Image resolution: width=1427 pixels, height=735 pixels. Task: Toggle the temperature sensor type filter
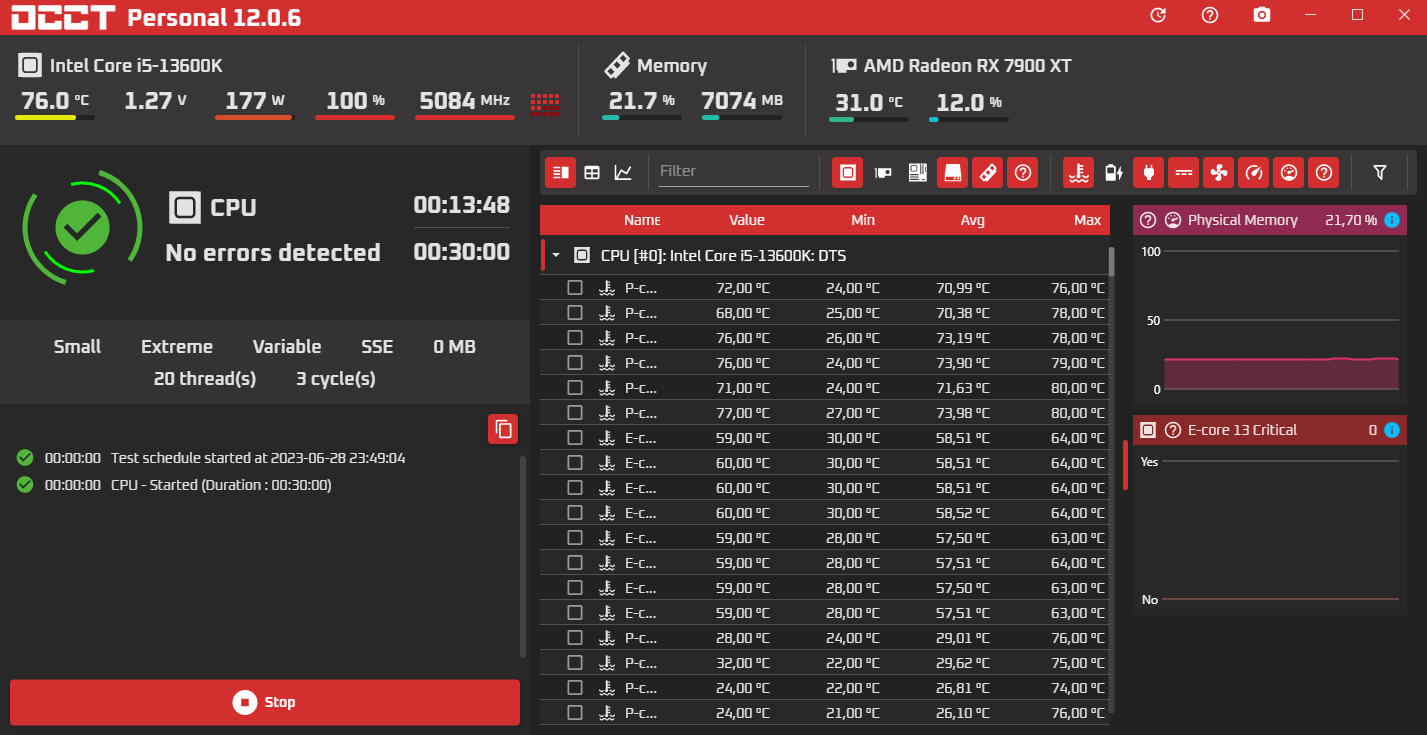pos(1078,172)
